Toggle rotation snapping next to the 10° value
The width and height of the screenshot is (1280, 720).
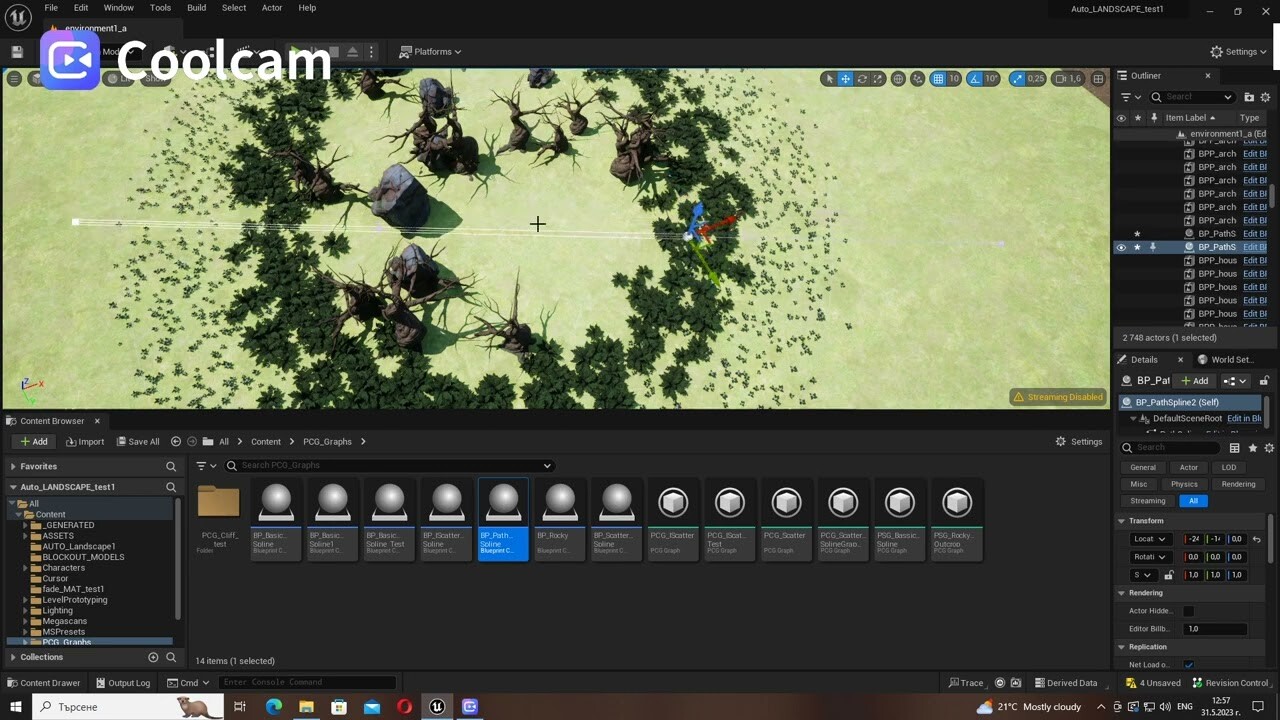[975, 78]
